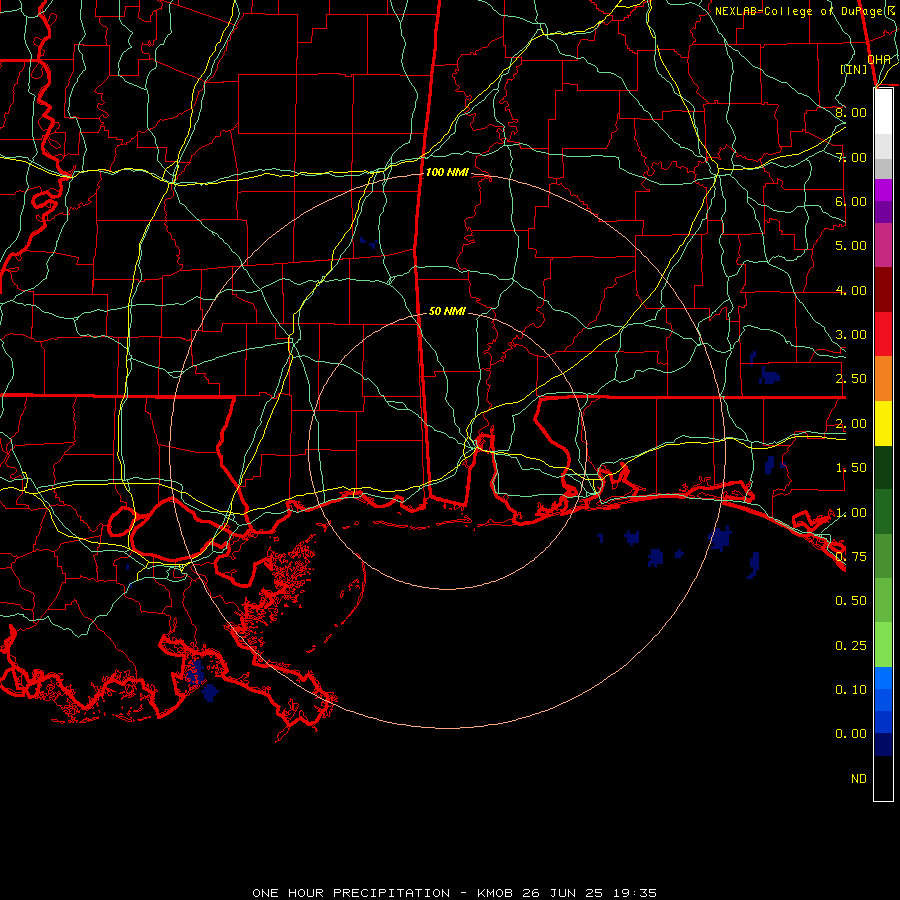900x900 pixels.
Task: Pick the white swatch above 8.00
Action: pyautogui.click(x=883, y=112)
